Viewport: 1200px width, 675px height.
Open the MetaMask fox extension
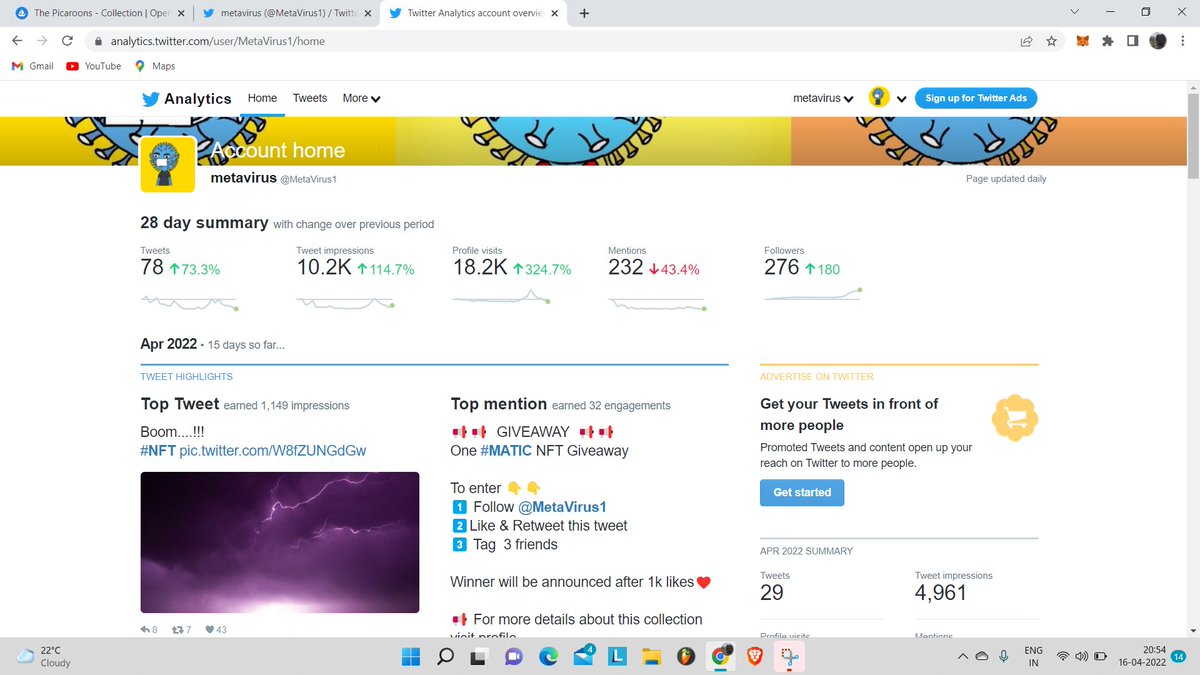(x=1083, y=41)
